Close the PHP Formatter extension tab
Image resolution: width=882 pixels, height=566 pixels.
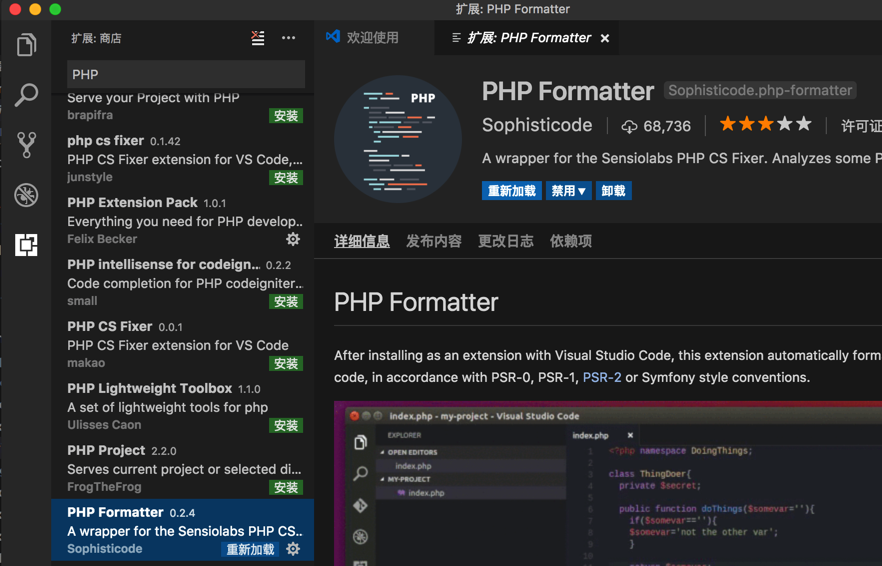pos(605,38)
